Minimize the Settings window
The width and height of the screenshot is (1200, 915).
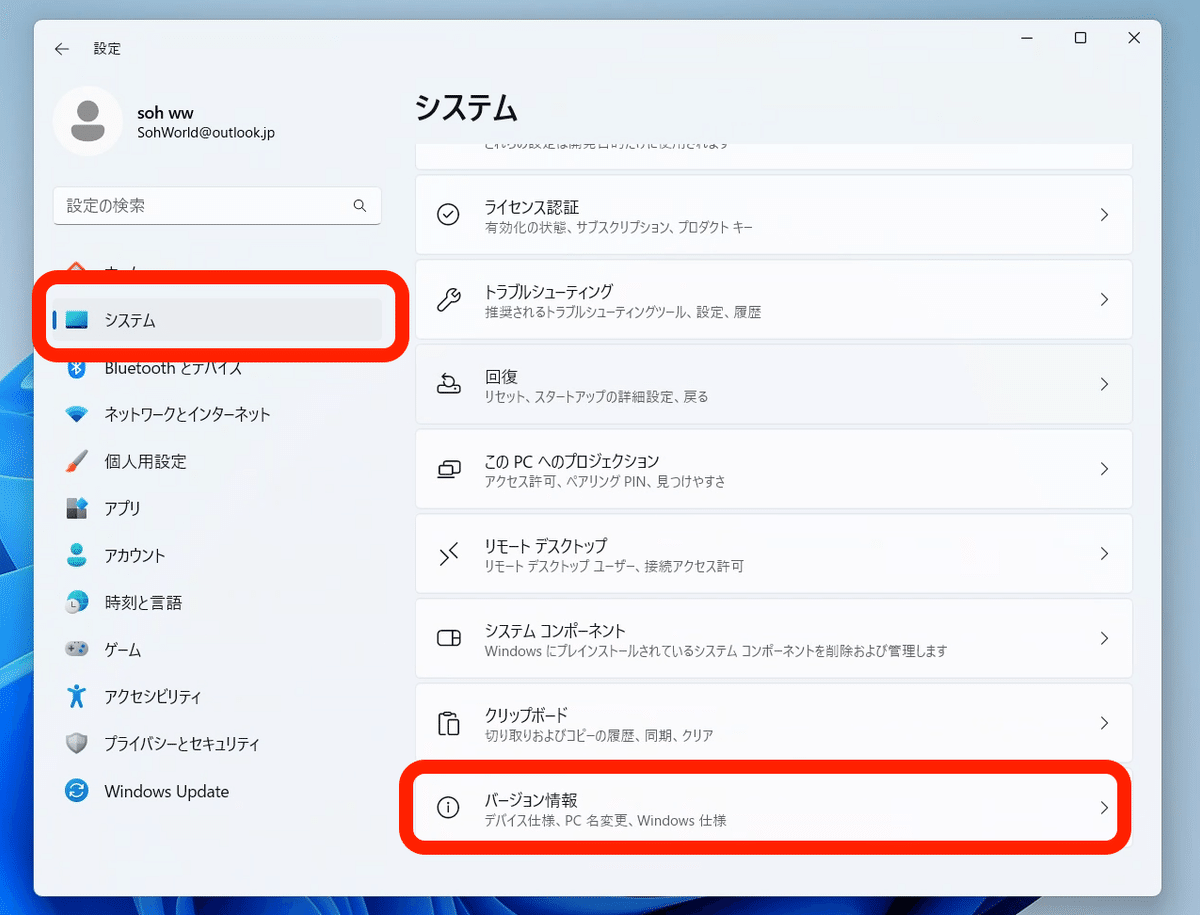(x=1027, y=38)
